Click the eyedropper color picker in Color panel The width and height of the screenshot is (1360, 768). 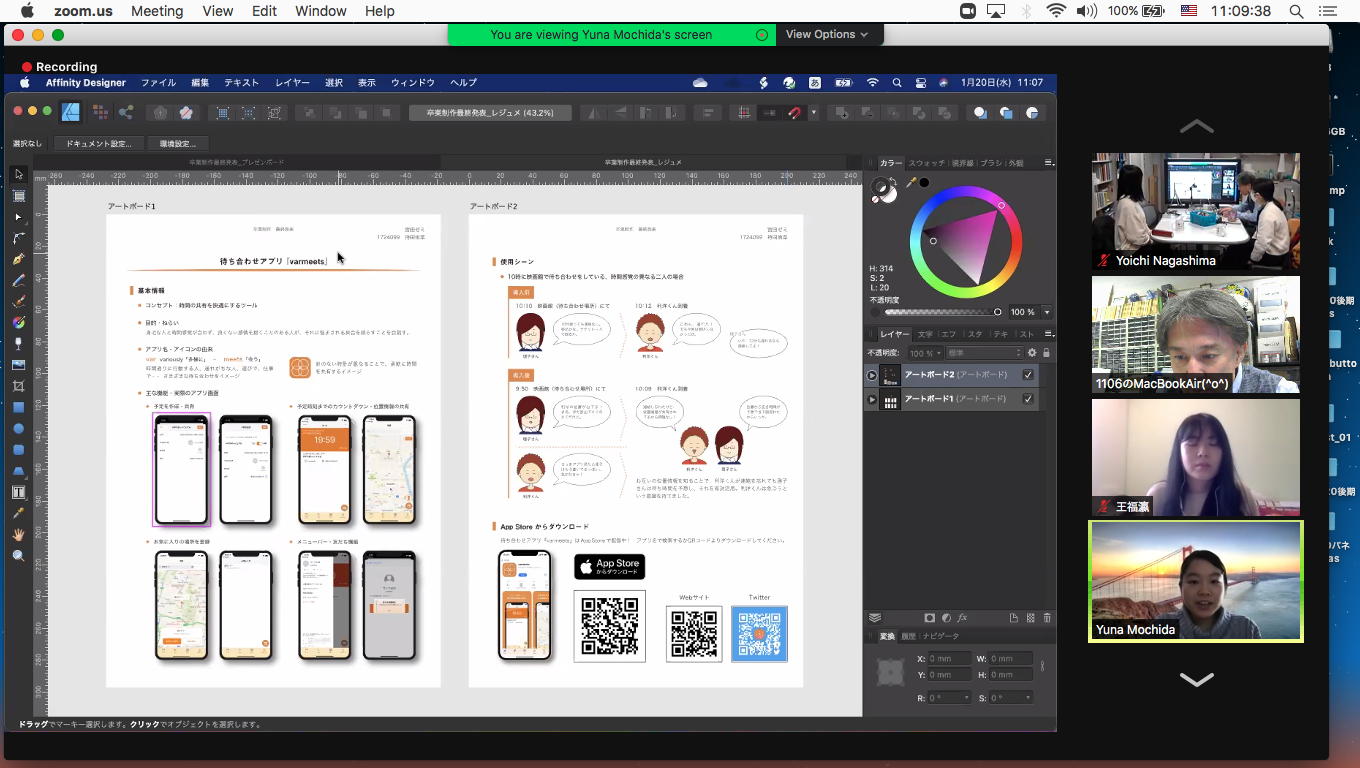pos(911,183)
